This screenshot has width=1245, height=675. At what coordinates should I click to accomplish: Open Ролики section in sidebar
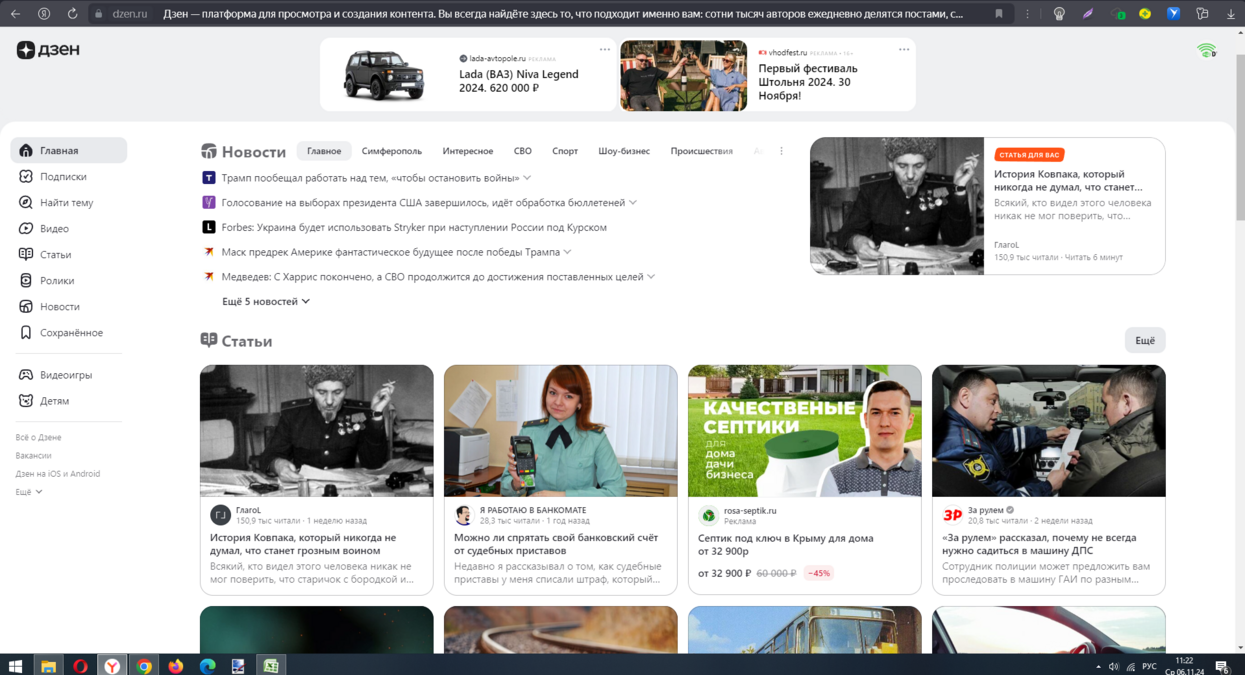[x=57, y=281]
